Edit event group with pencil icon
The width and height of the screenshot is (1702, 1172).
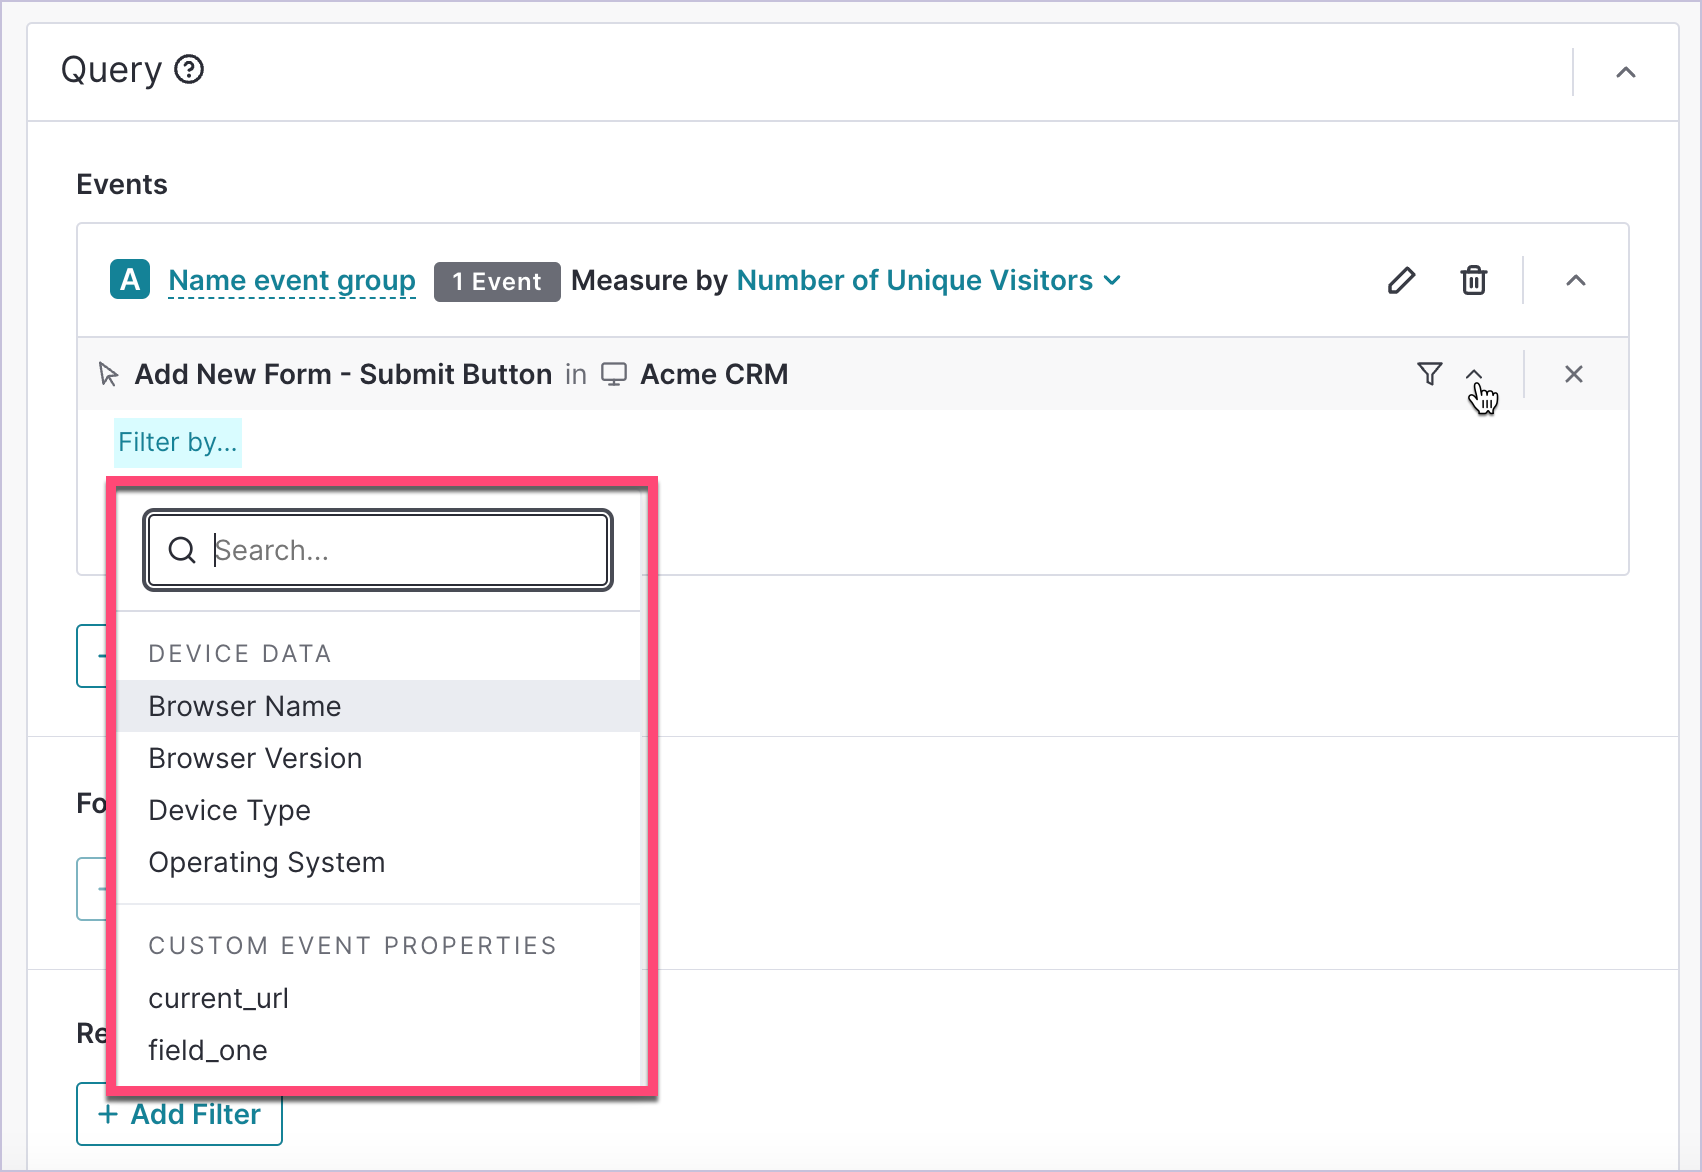[1401, 281]
